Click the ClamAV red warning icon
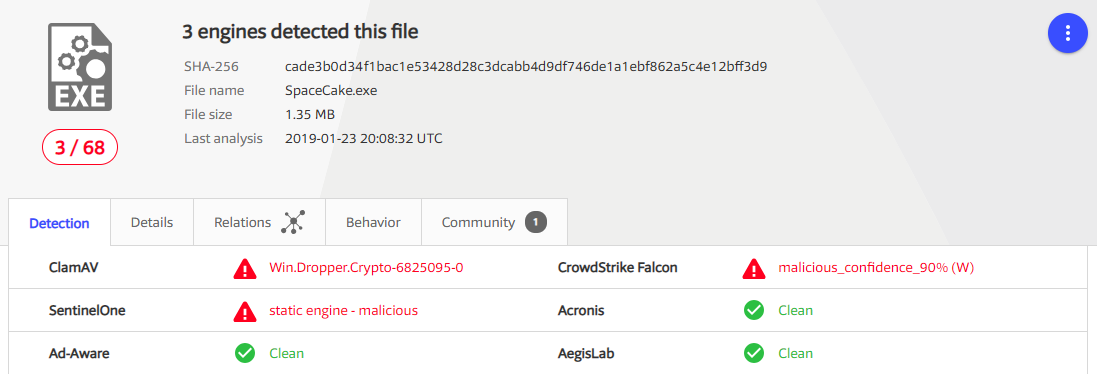1097x374 pixels. tap(245, 268)
